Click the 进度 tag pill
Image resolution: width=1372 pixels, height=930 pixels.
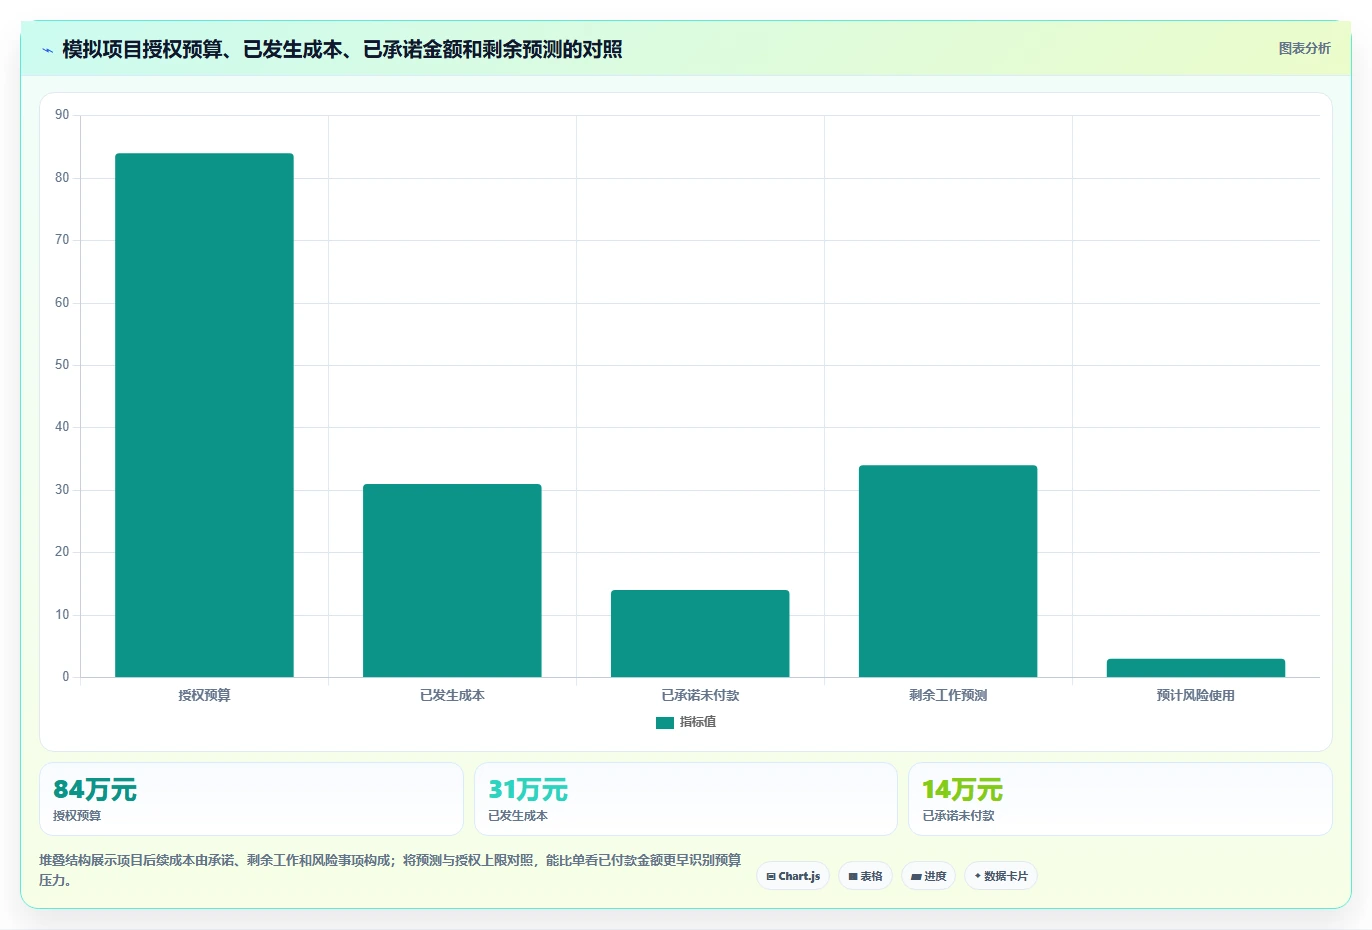[x=928, y=876]
